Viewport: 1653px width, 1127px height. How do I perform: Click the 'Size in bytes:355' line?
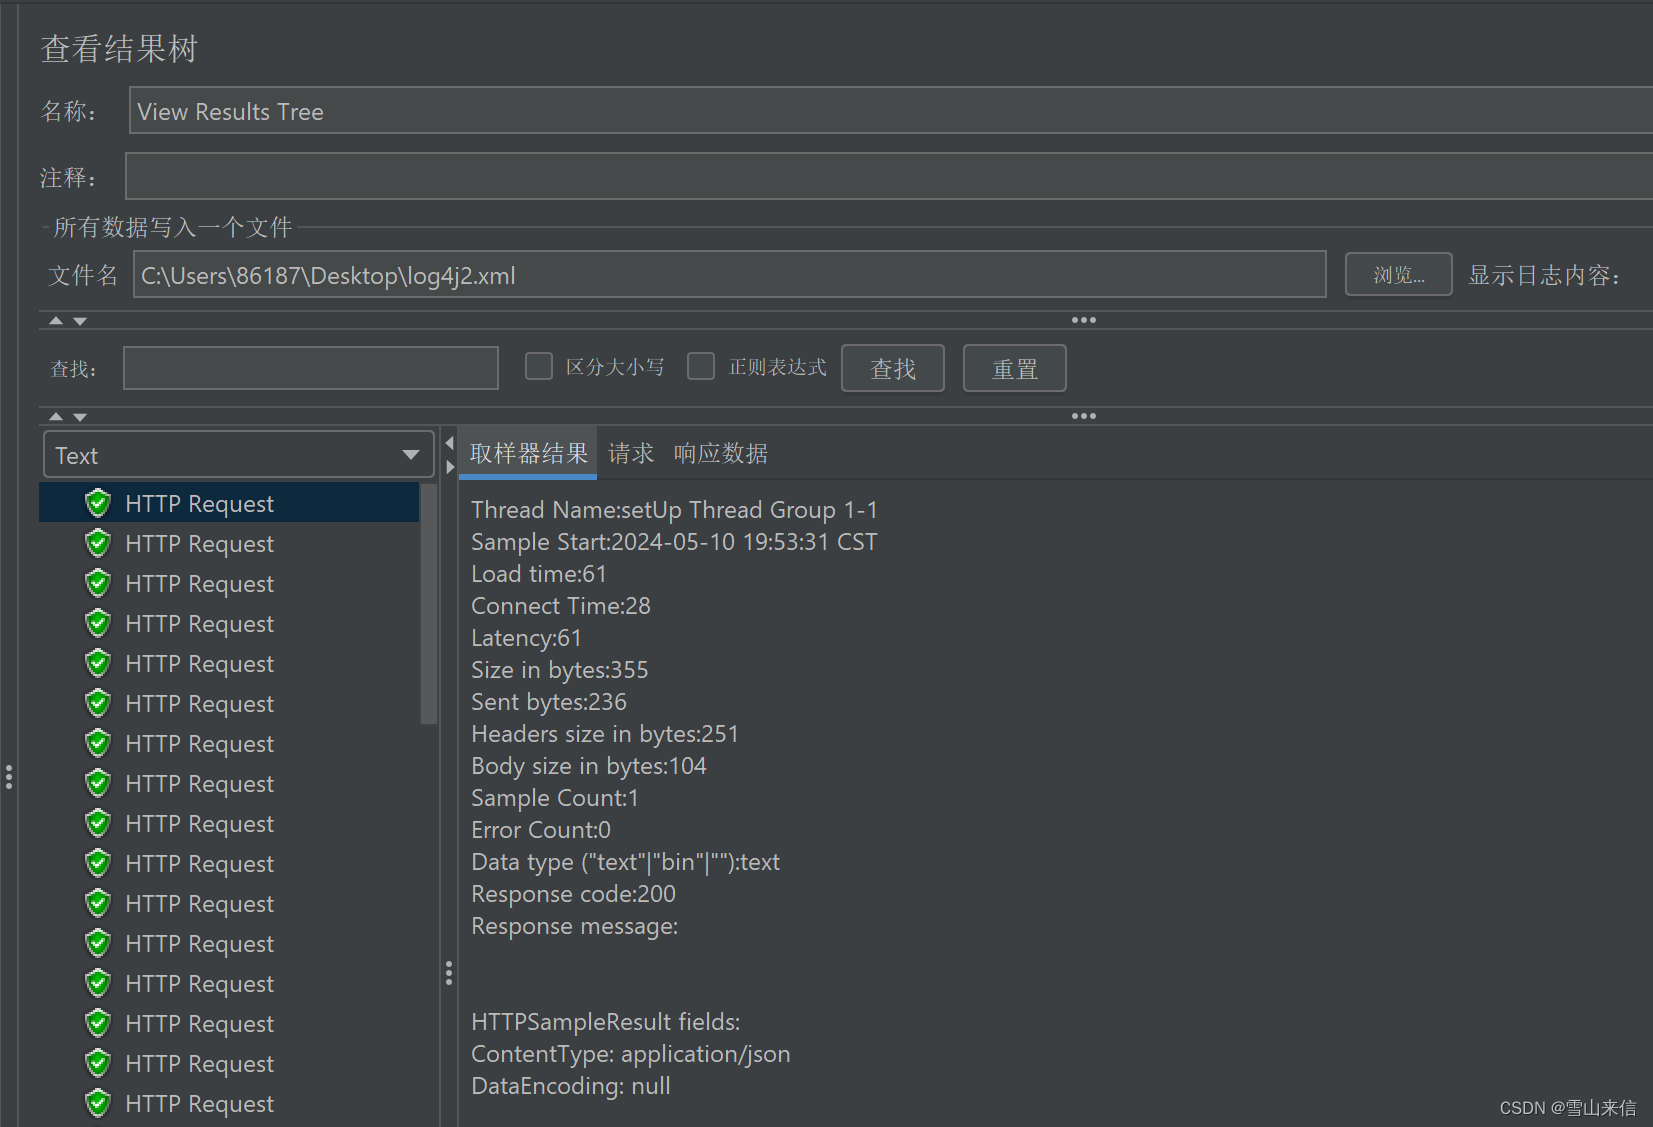tap(560, 670)
